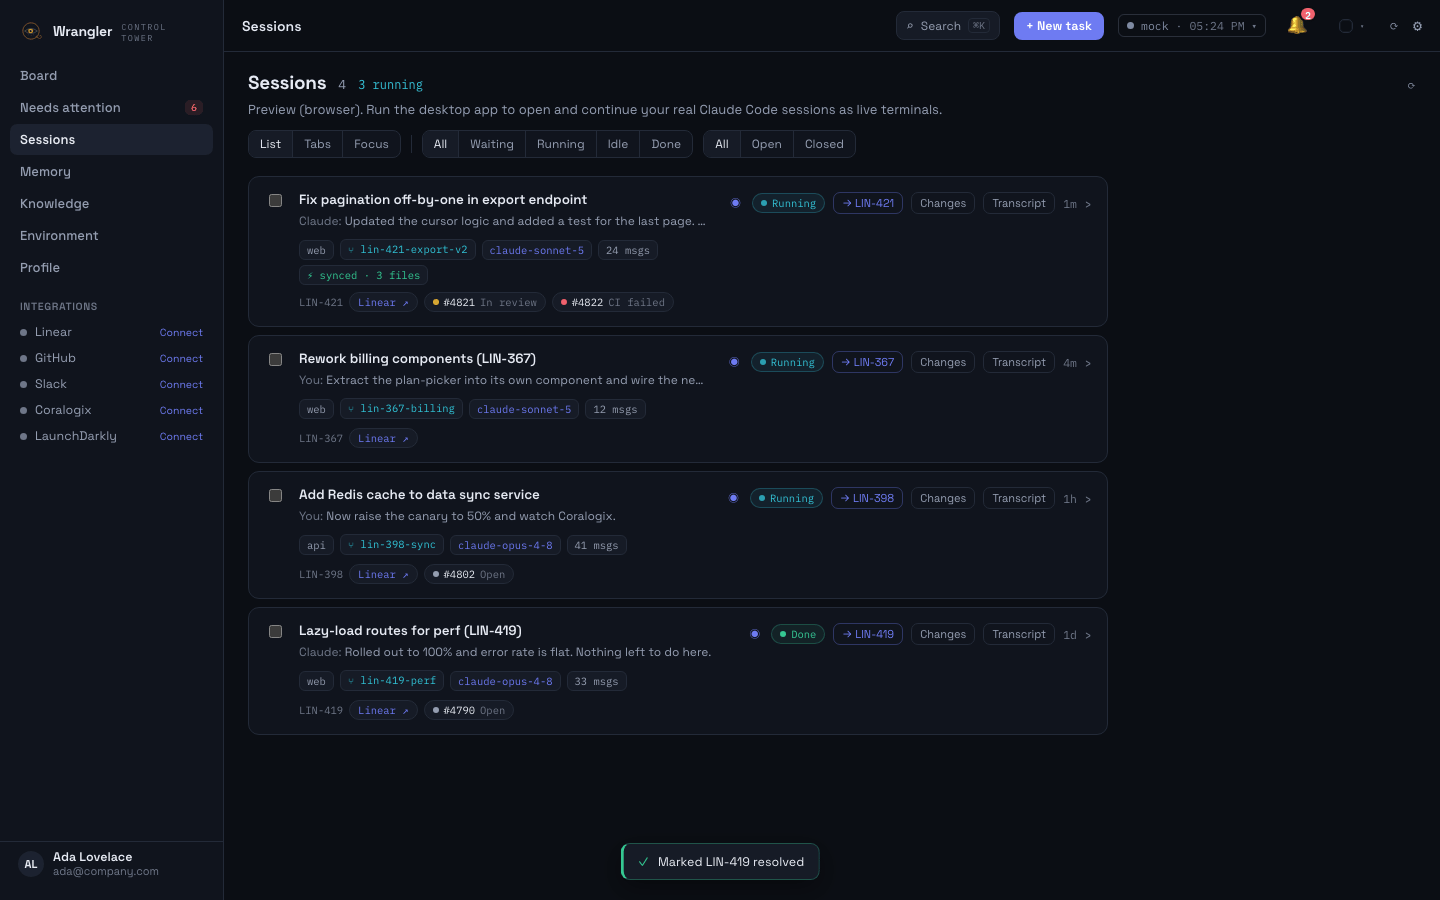Click the blue status dot on the LIN-421 session
1440x900 pixels.
[x=735, y=203]
